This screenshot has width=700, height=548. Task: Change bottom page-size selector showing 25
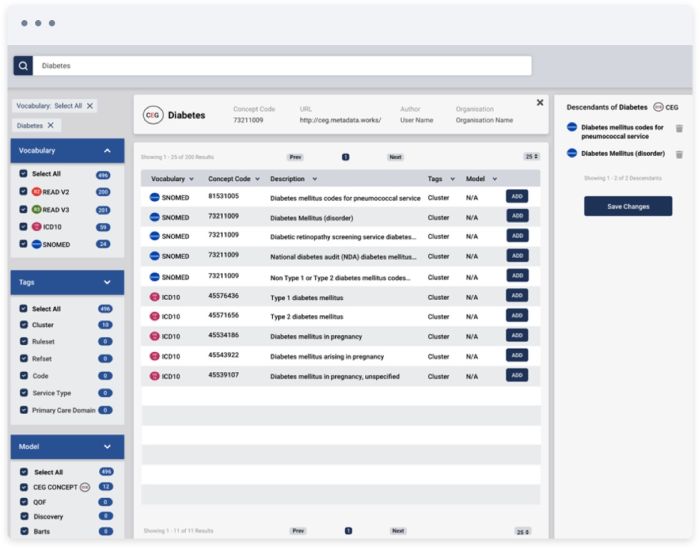[522, 532]
